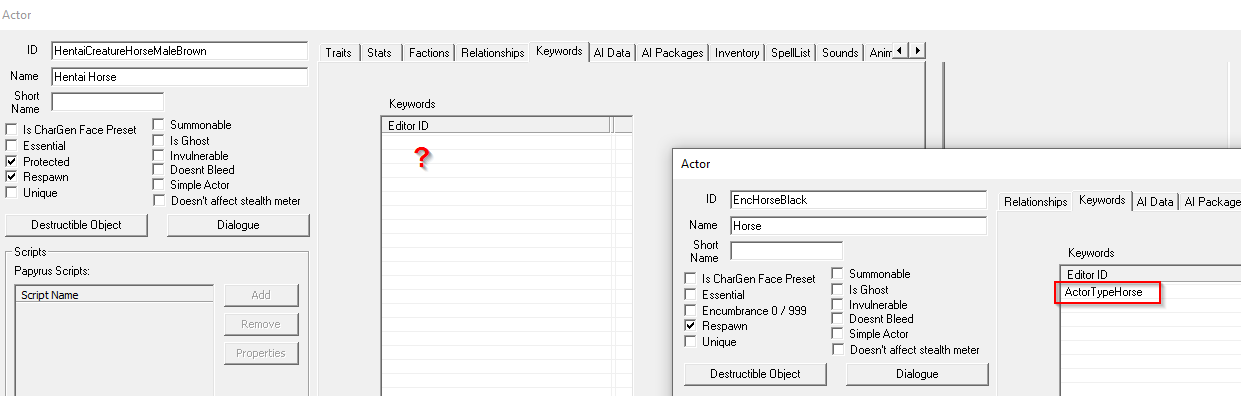1241x396 pixels.
Task: Focus ID field EncHorseBlack
Action: pyautogui.click(x=858, y=199)
